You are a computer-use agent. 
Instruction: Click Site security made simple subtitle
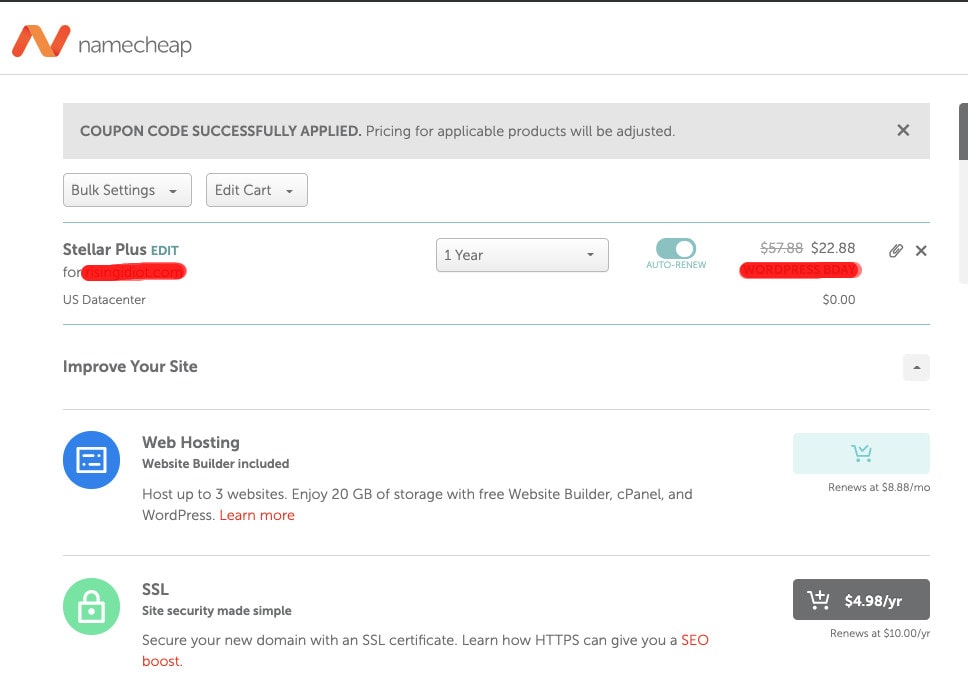[217, 611]
